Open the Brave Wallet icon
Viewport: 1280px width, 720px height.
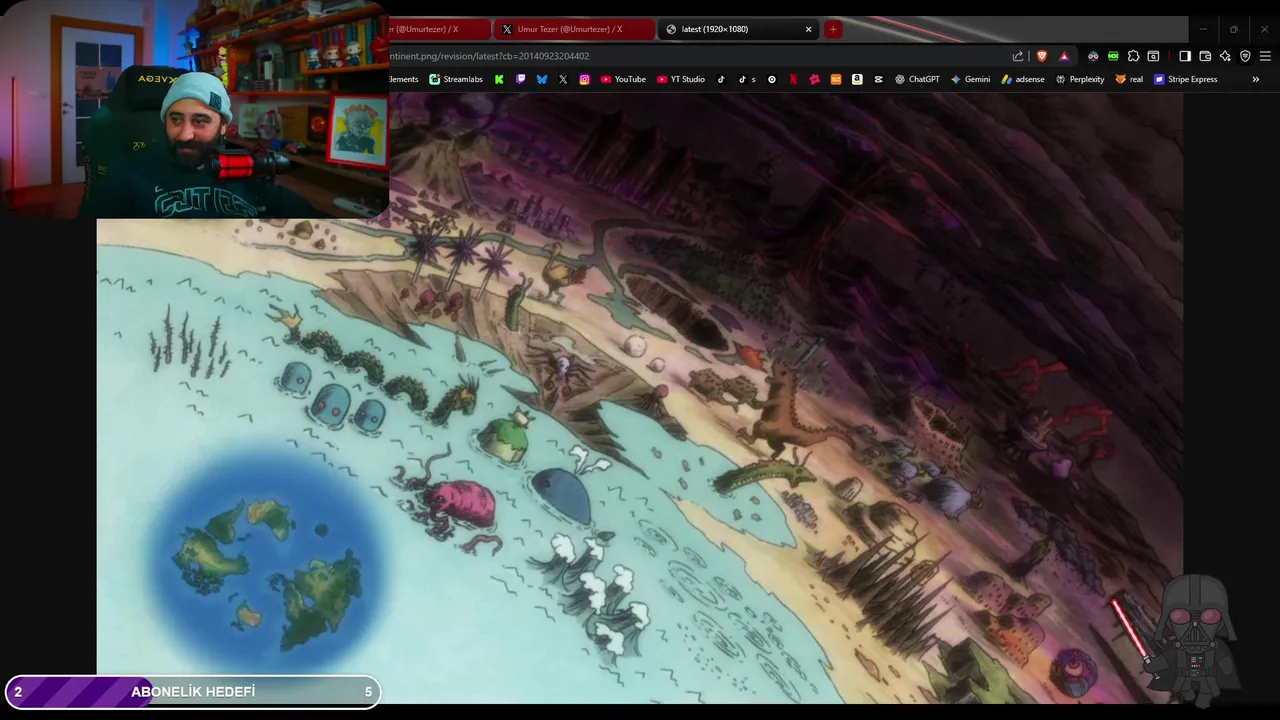(1205, 56)
